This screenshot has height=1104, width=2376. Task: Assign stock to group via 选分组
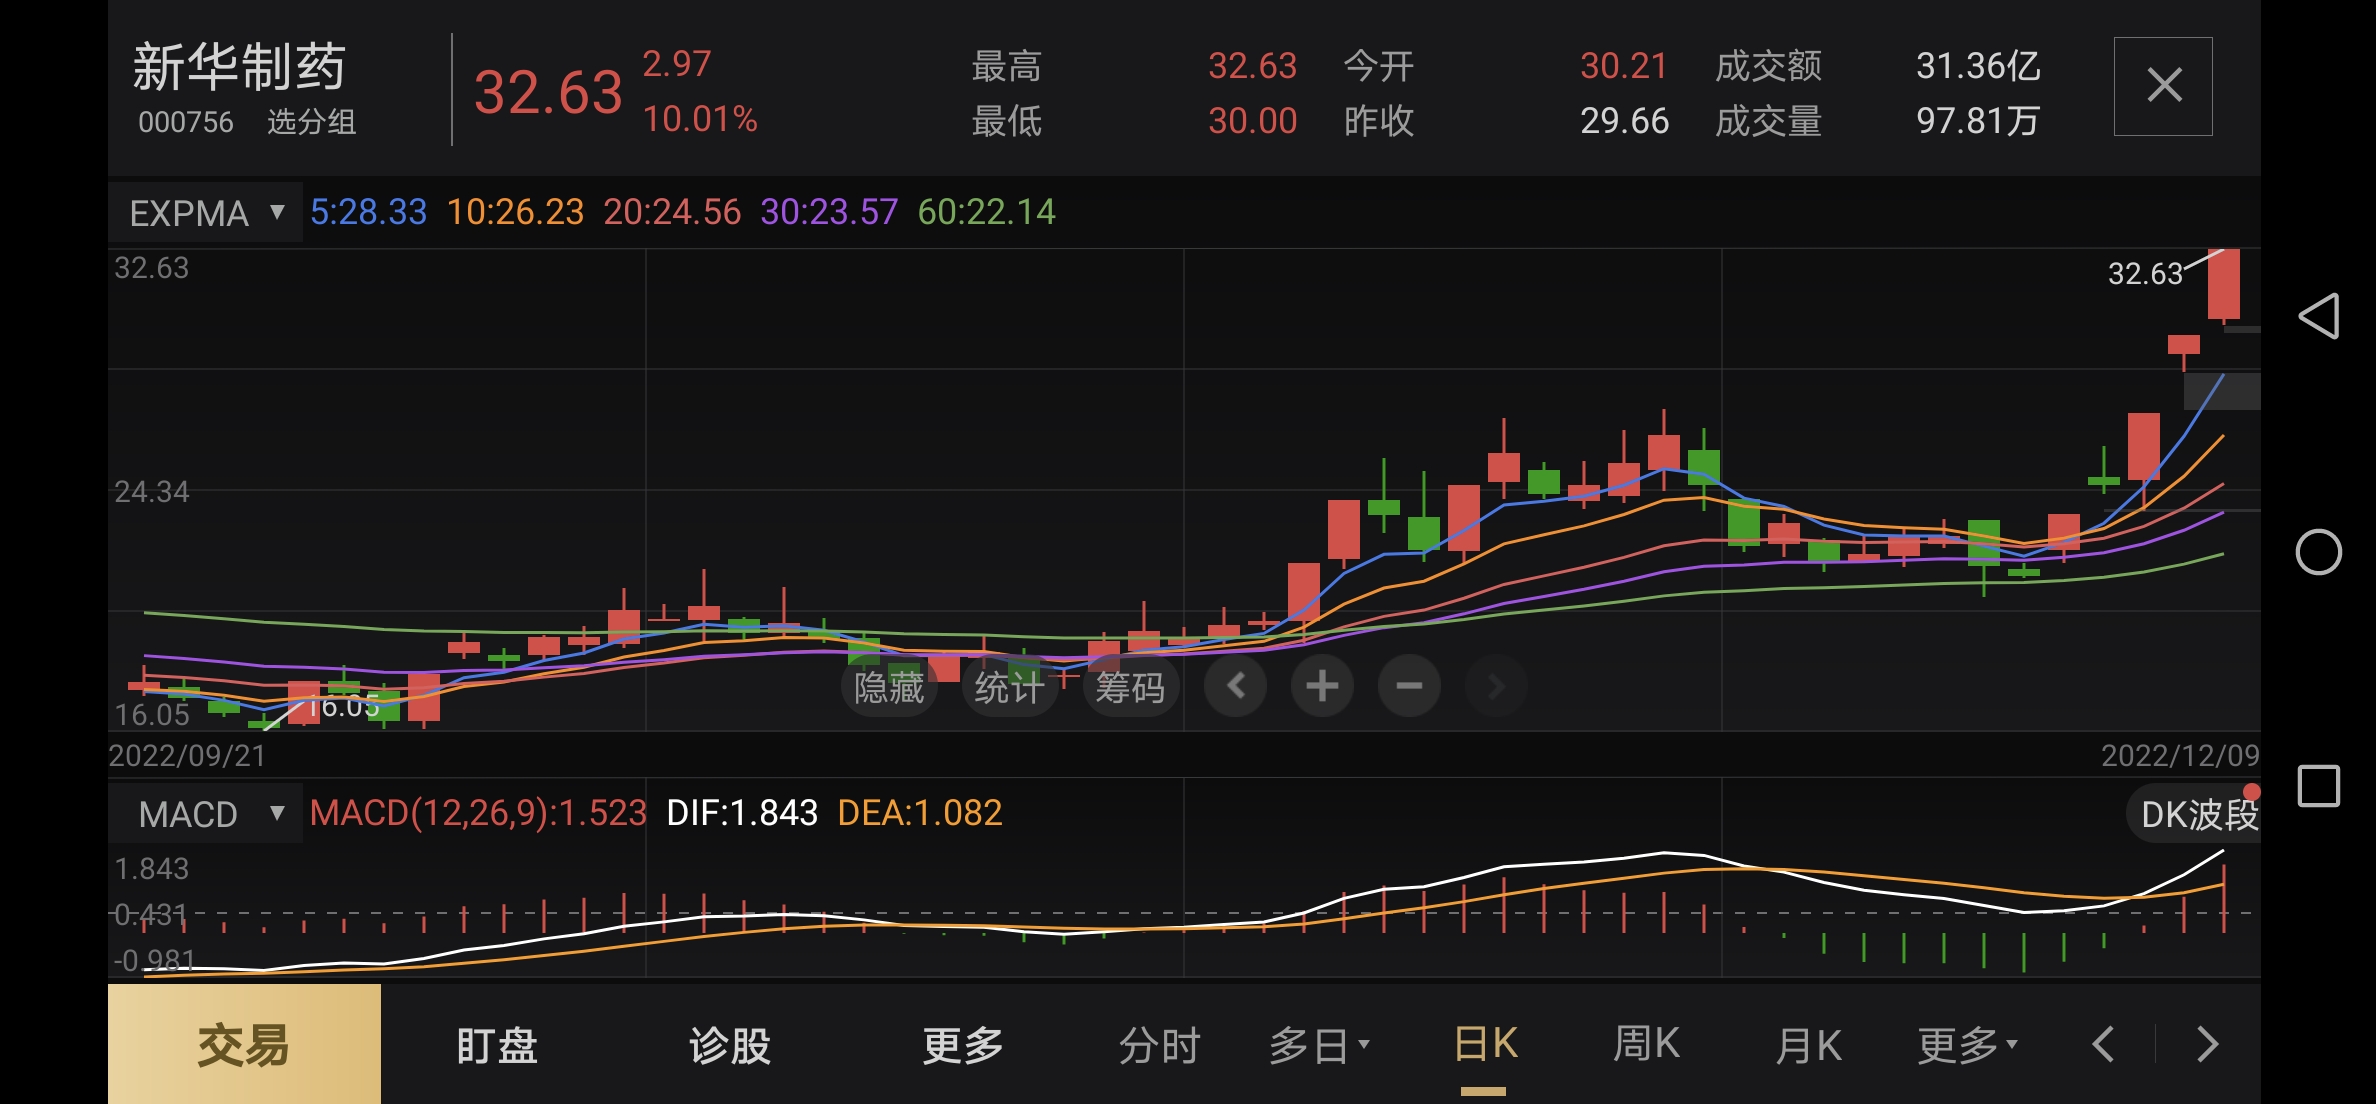pyautogui.click(x=313, y=123)
